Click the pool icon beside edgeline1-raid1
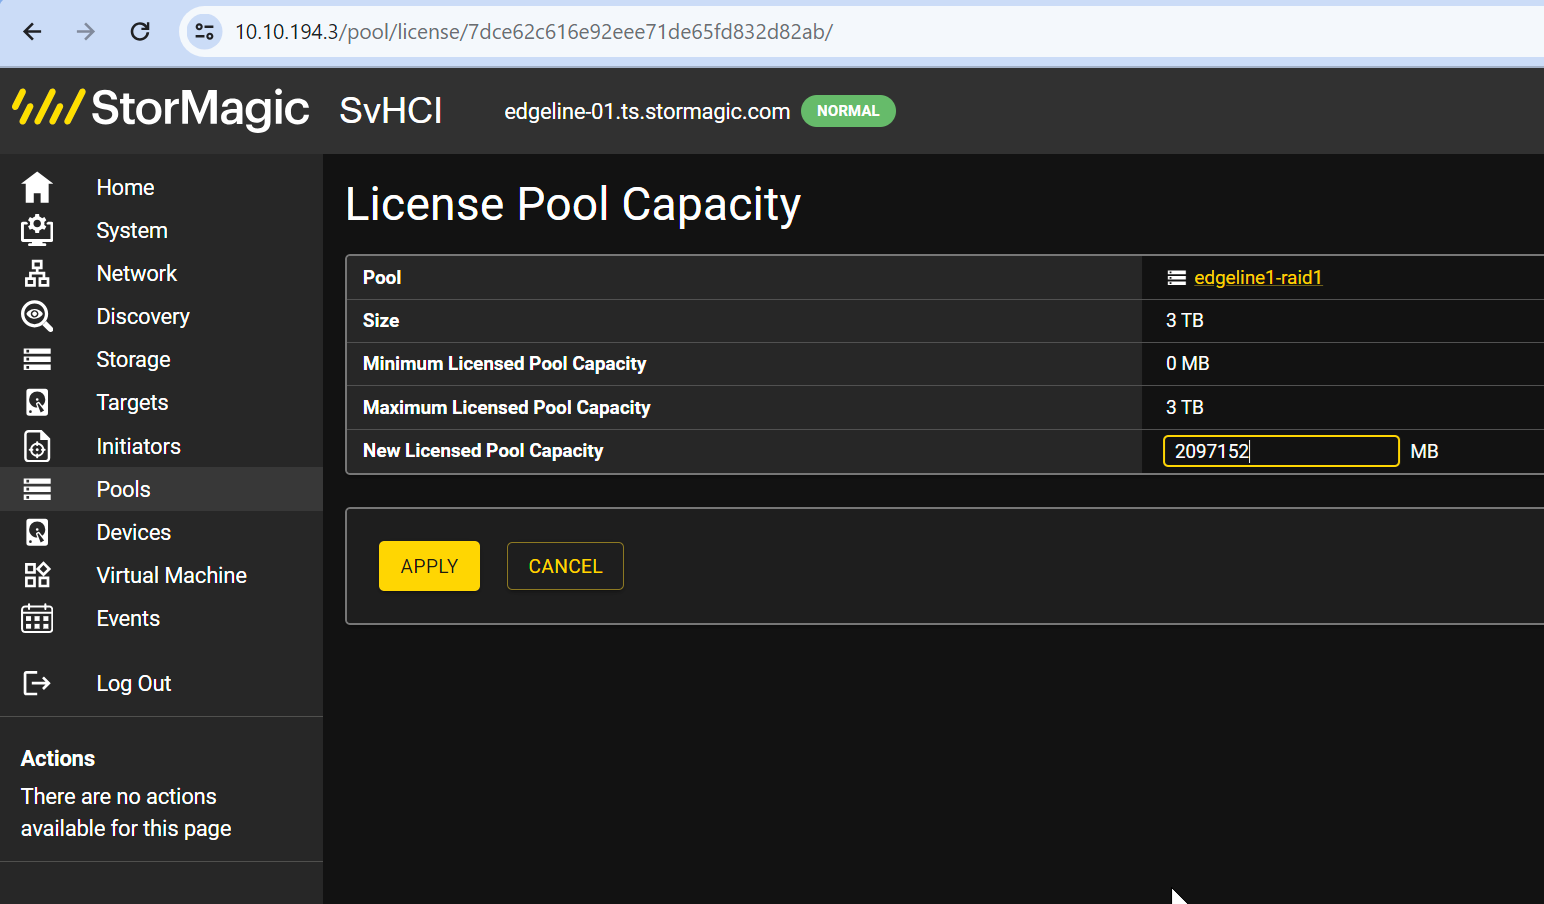The image size is (1544, 904). pos(1177,278)
